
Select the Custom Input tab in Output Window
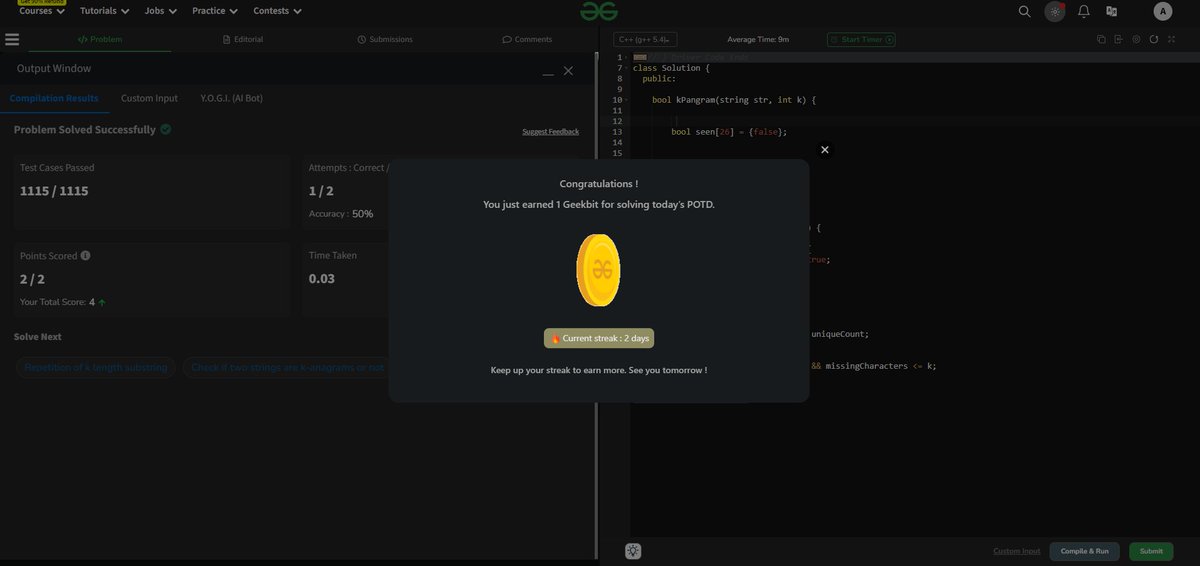click(149, 98)
